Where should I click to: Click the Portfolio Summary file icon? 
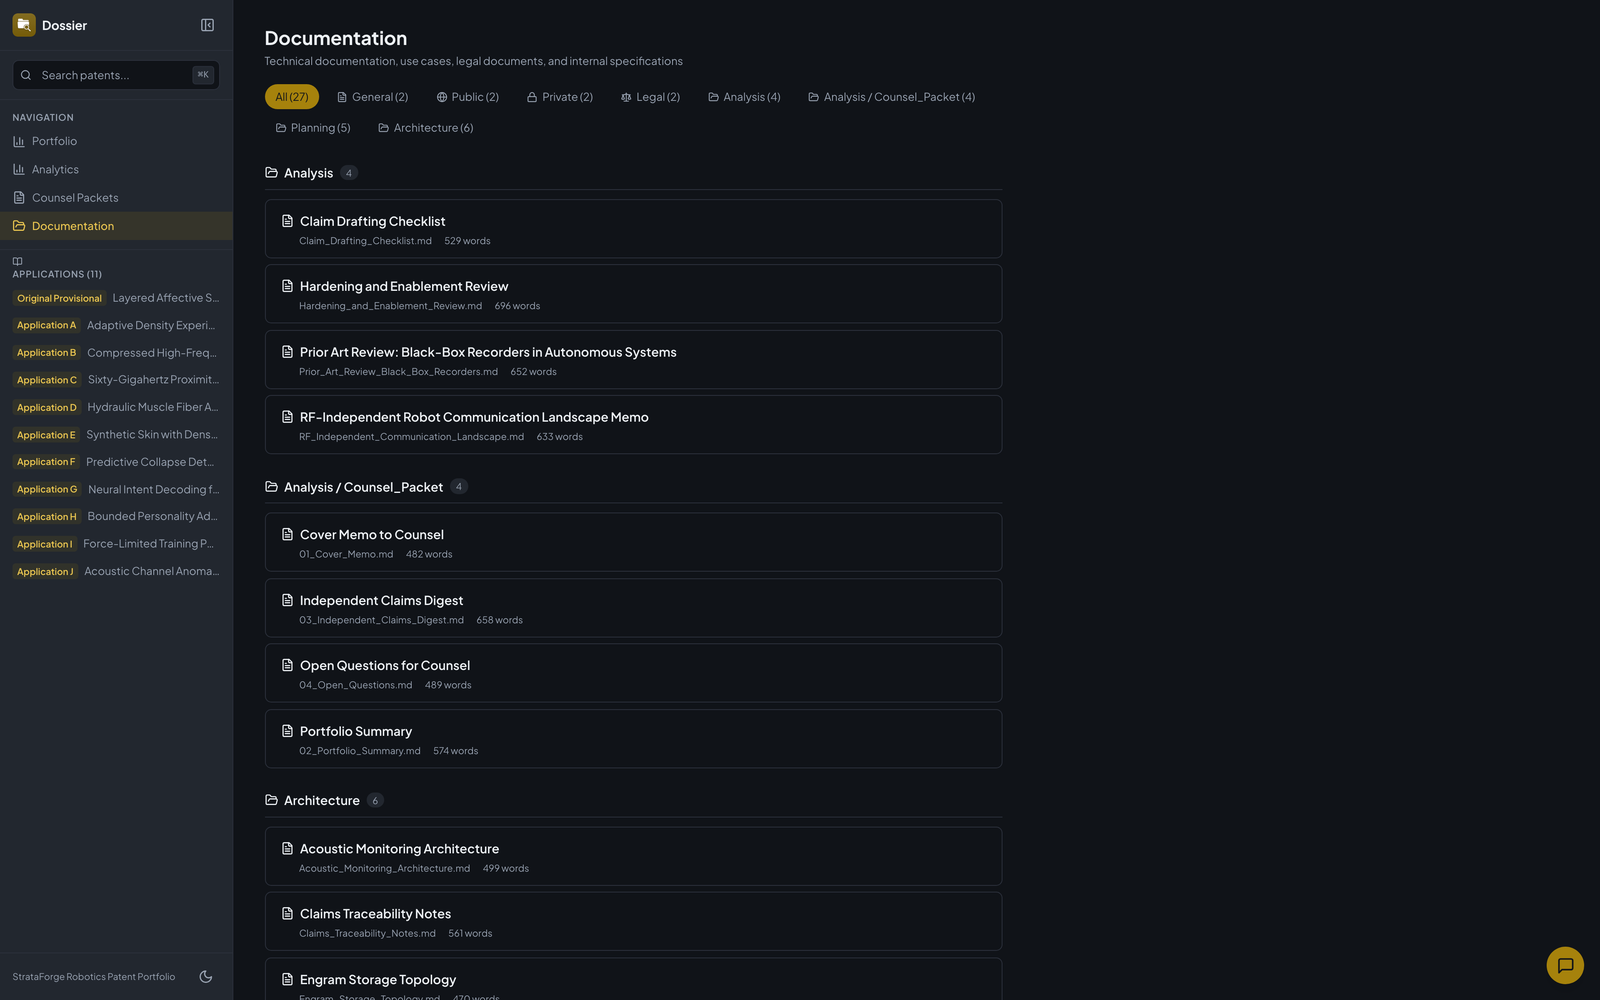(287, 731)
